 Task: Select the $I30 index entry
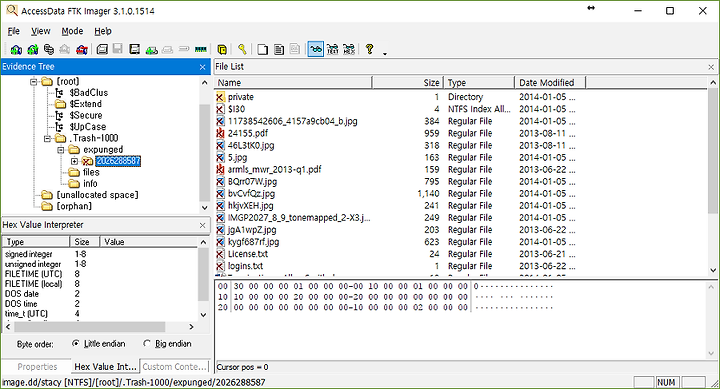coord(236,109)
